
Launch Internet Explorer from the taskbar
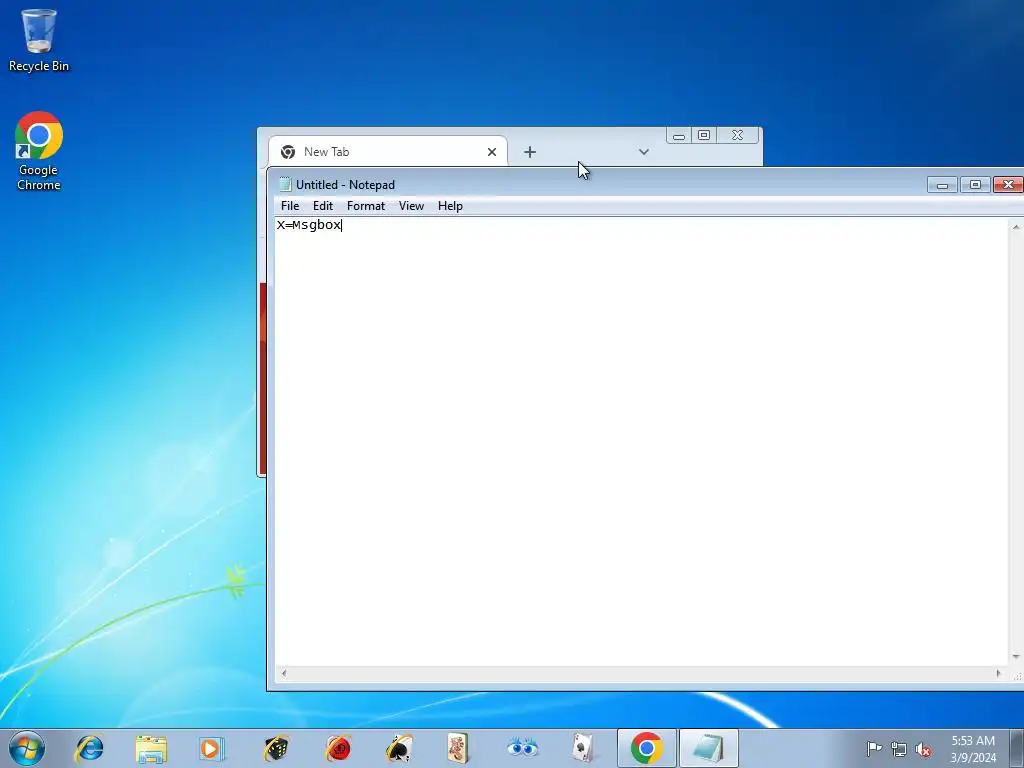[89, 748]
